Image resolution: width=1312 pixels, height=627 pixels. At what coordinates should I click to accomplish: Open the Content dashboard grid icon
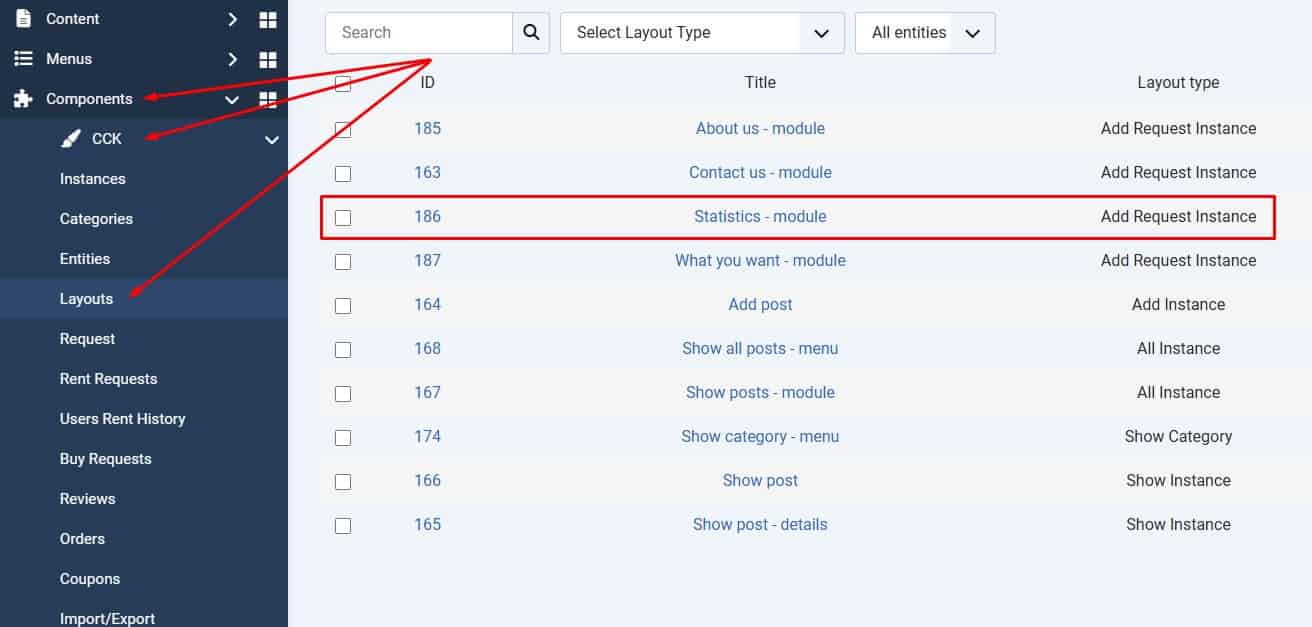[267, 20]
